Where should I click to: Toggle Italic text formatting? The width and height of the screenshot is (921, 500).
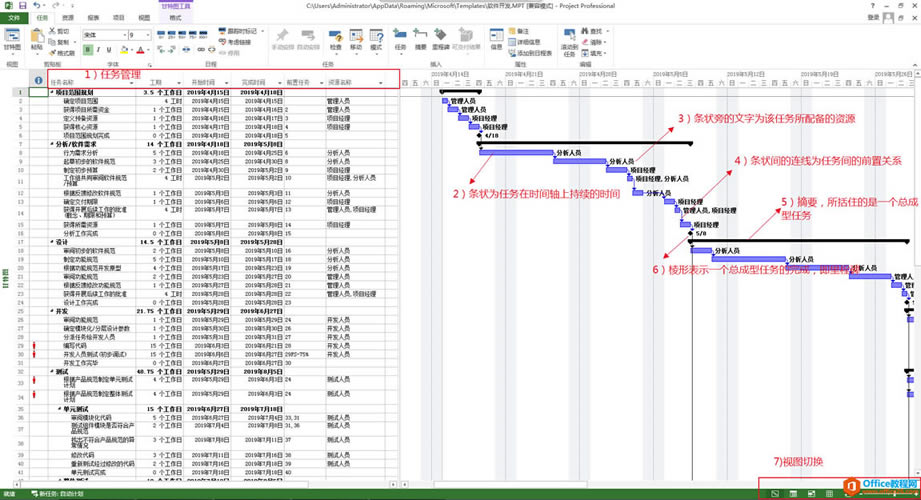coord(97,48)
